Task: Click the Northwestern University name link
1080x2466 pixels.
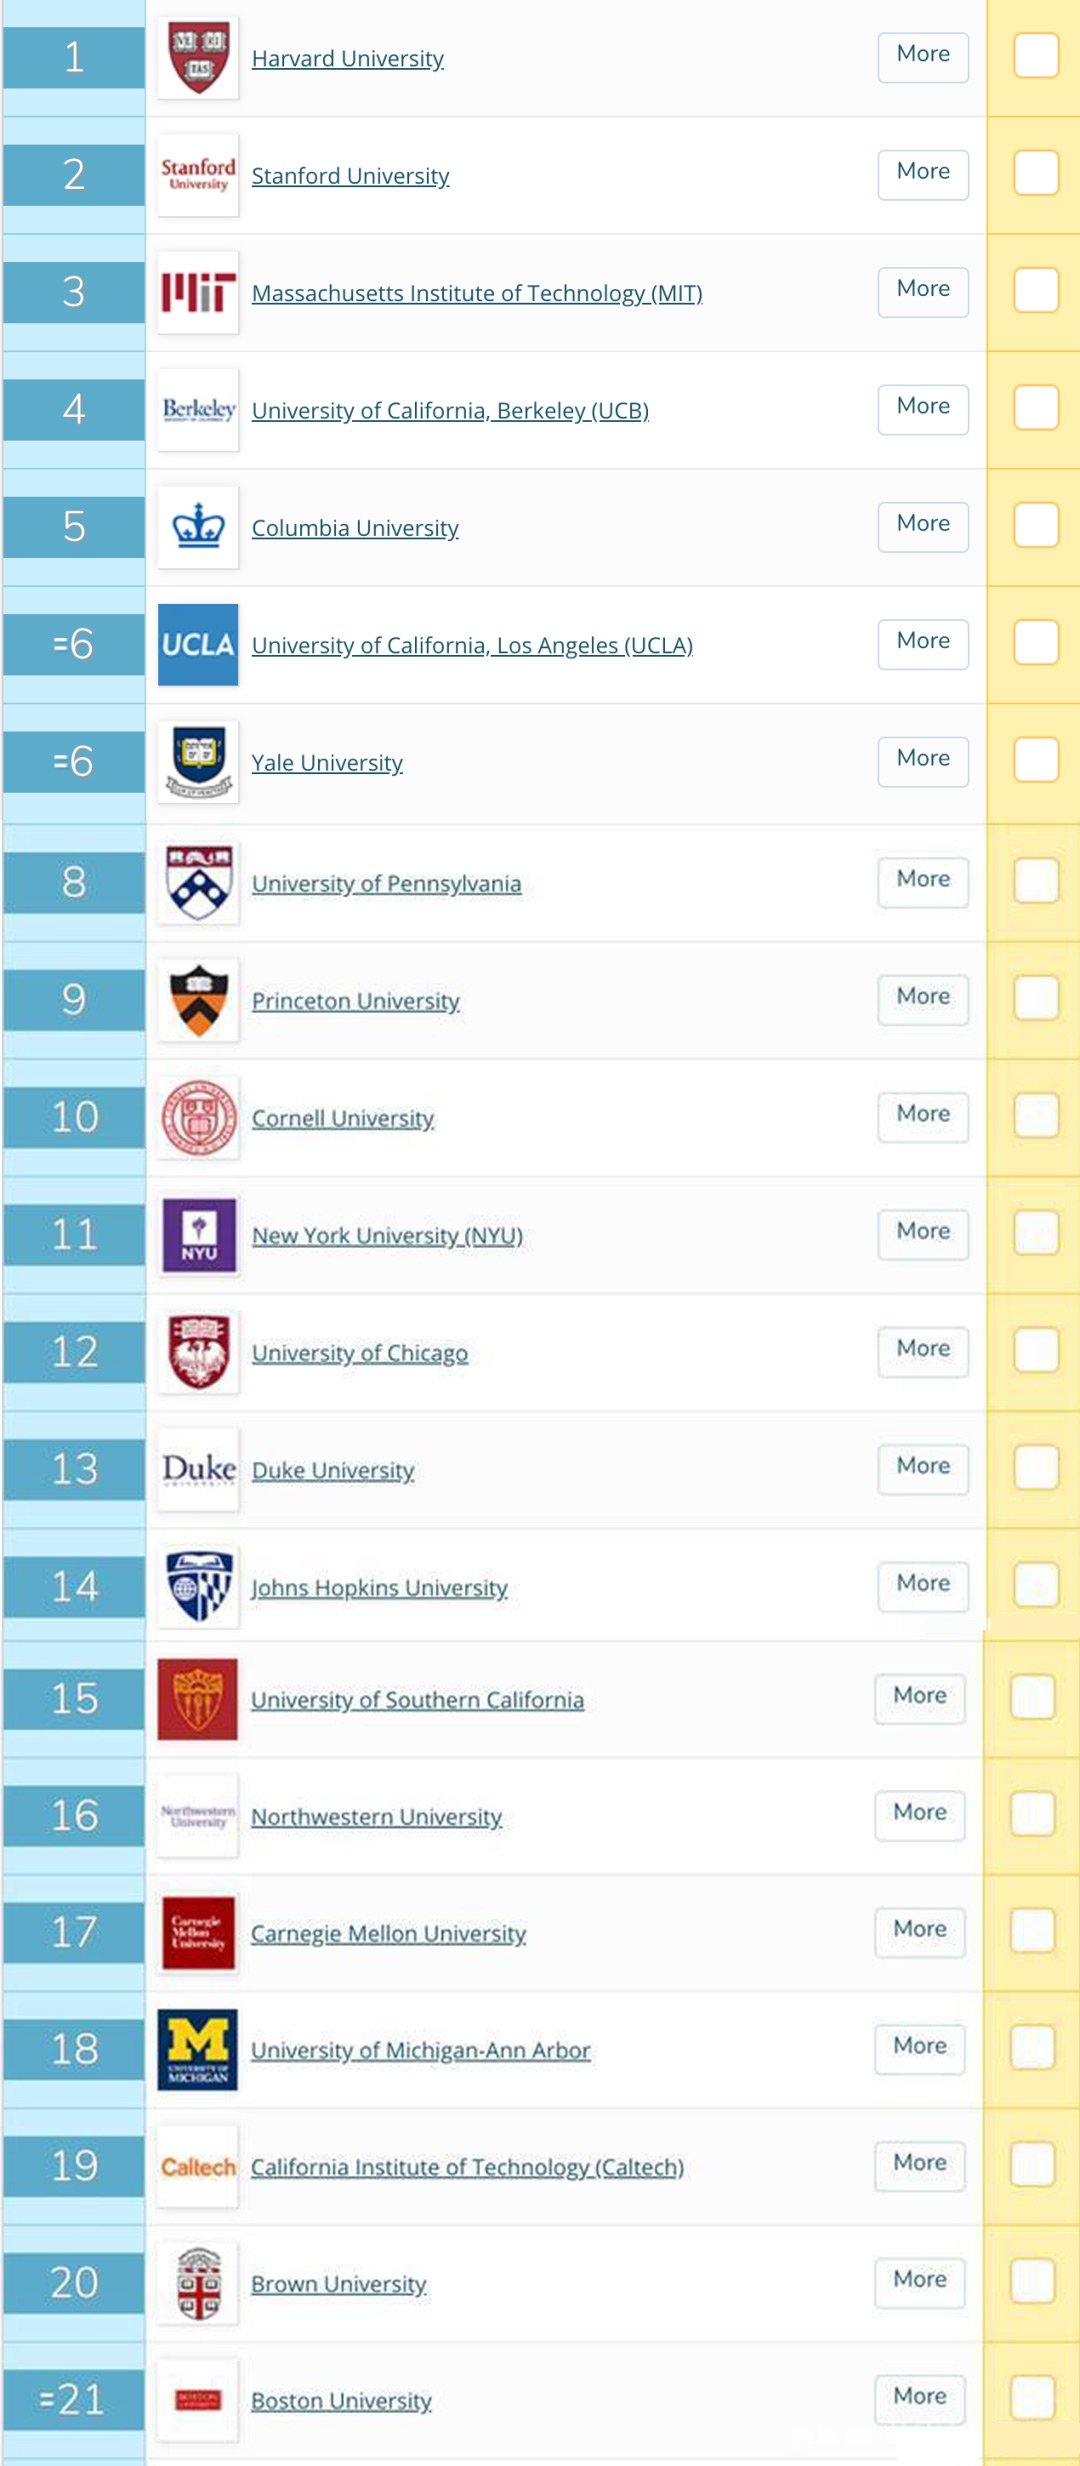Action: pos(376,1817)
